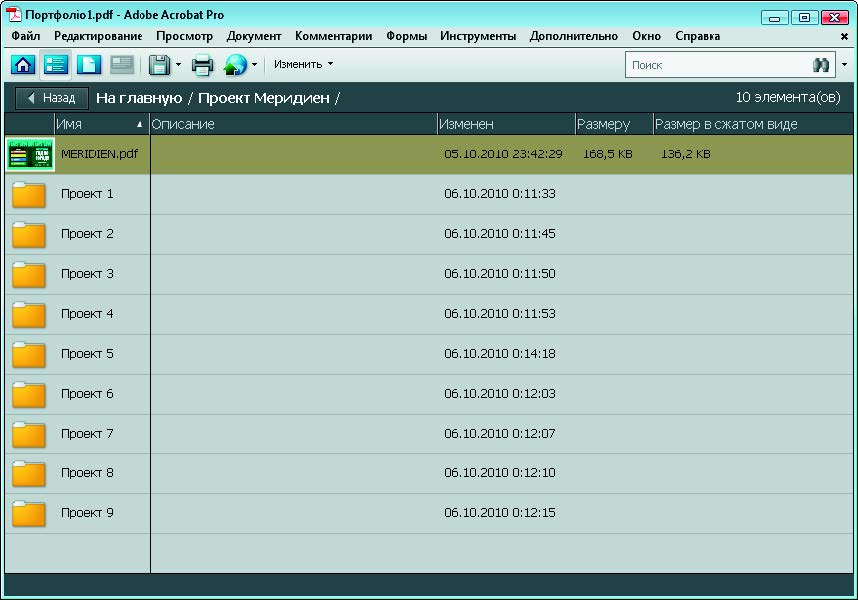Select the MERIDIEN.pdf thumbnail
858x600 pixels.
point(30,154)
